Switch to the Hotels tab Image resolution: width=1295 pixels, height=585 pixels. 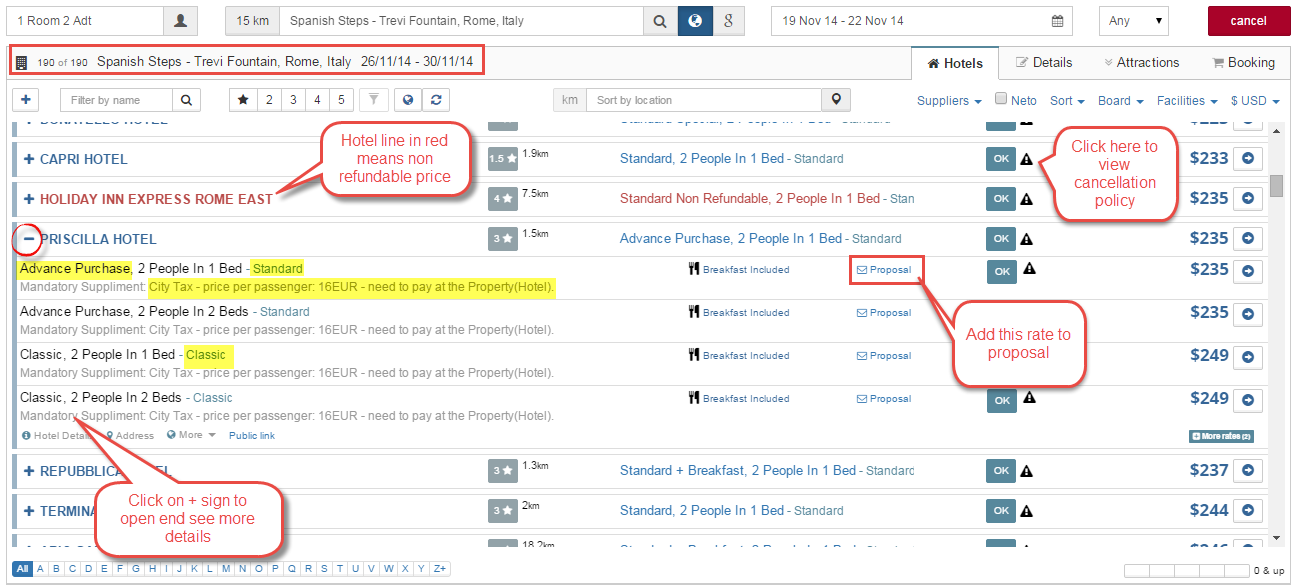(955, 63)
